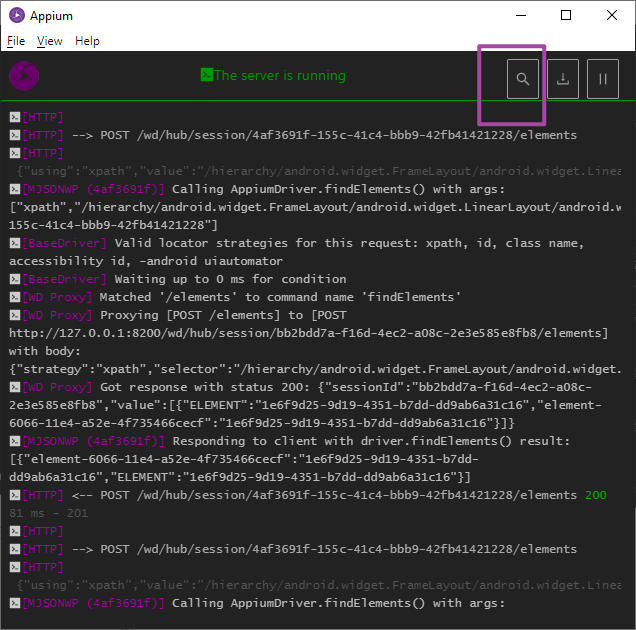Open the View menu
The width and height of the screenshot is (636, 630).
(49, 41)
